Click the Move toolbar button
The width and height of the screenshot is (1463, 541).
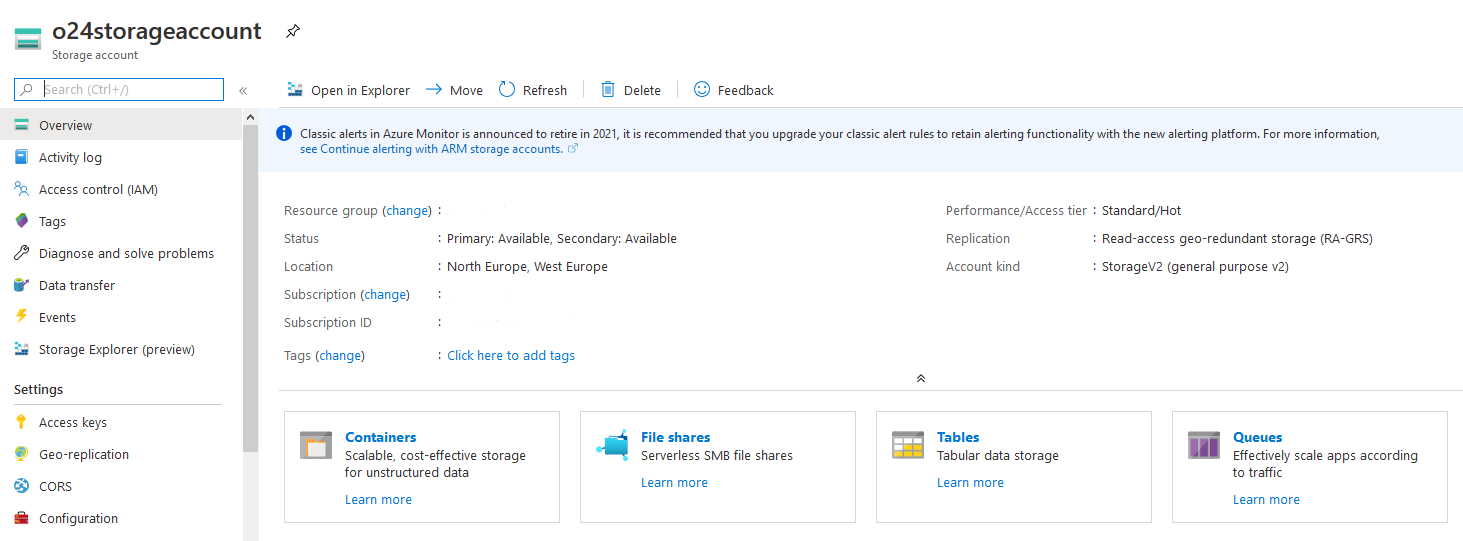tap(454, 90)
